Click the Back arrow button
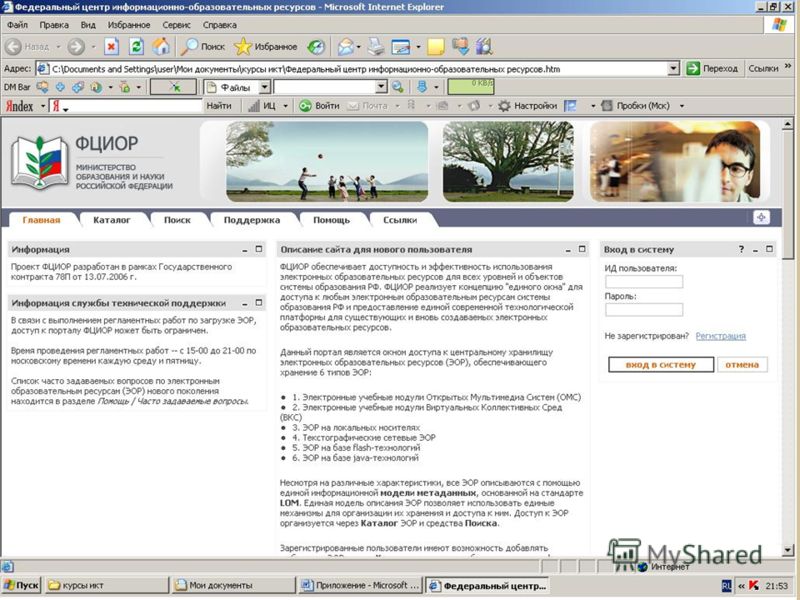The height and width of the screenshot is (600, 800). [13, 47]
